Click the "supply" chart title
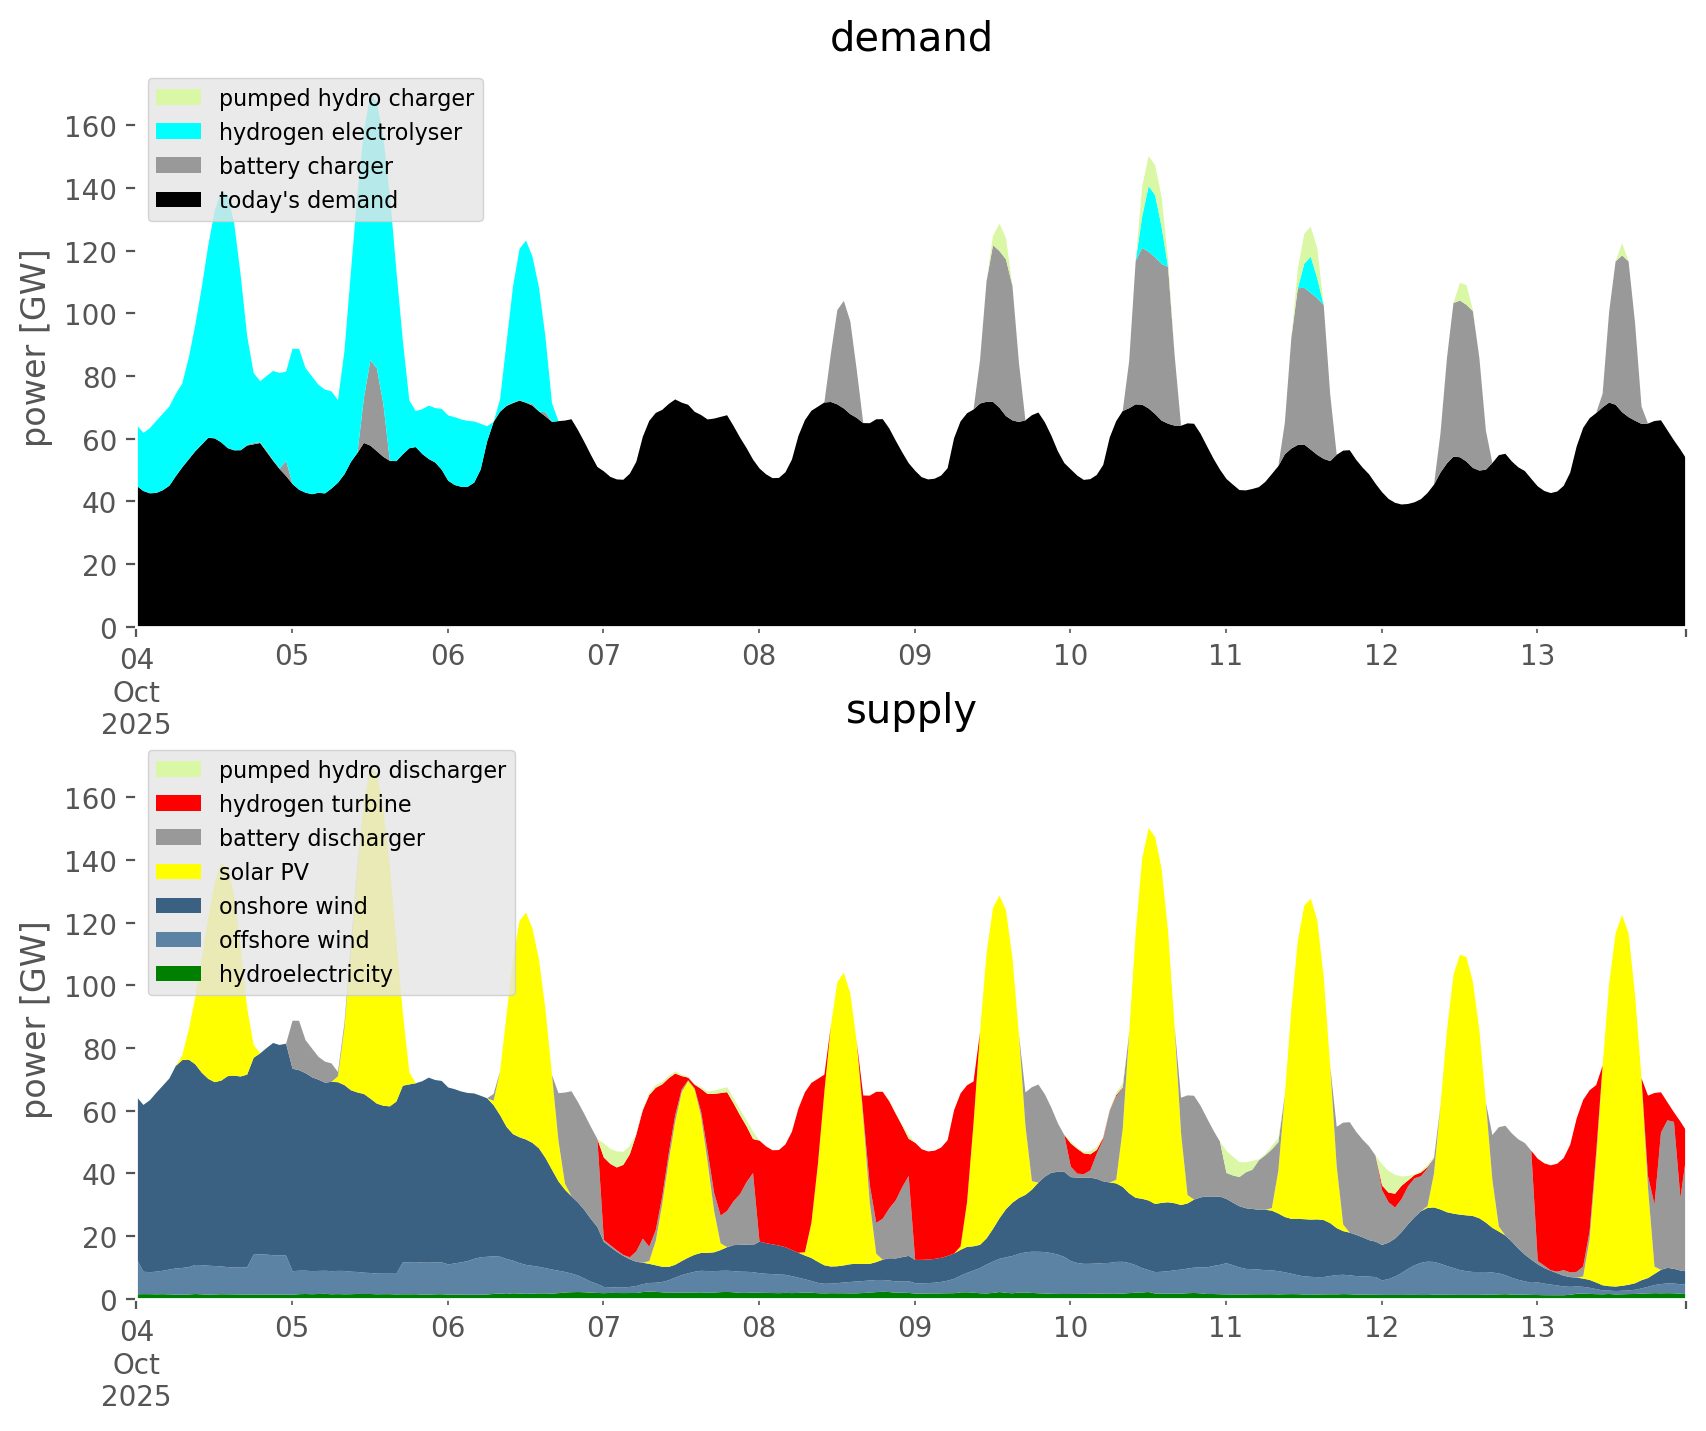 click(x=910, y=710)
